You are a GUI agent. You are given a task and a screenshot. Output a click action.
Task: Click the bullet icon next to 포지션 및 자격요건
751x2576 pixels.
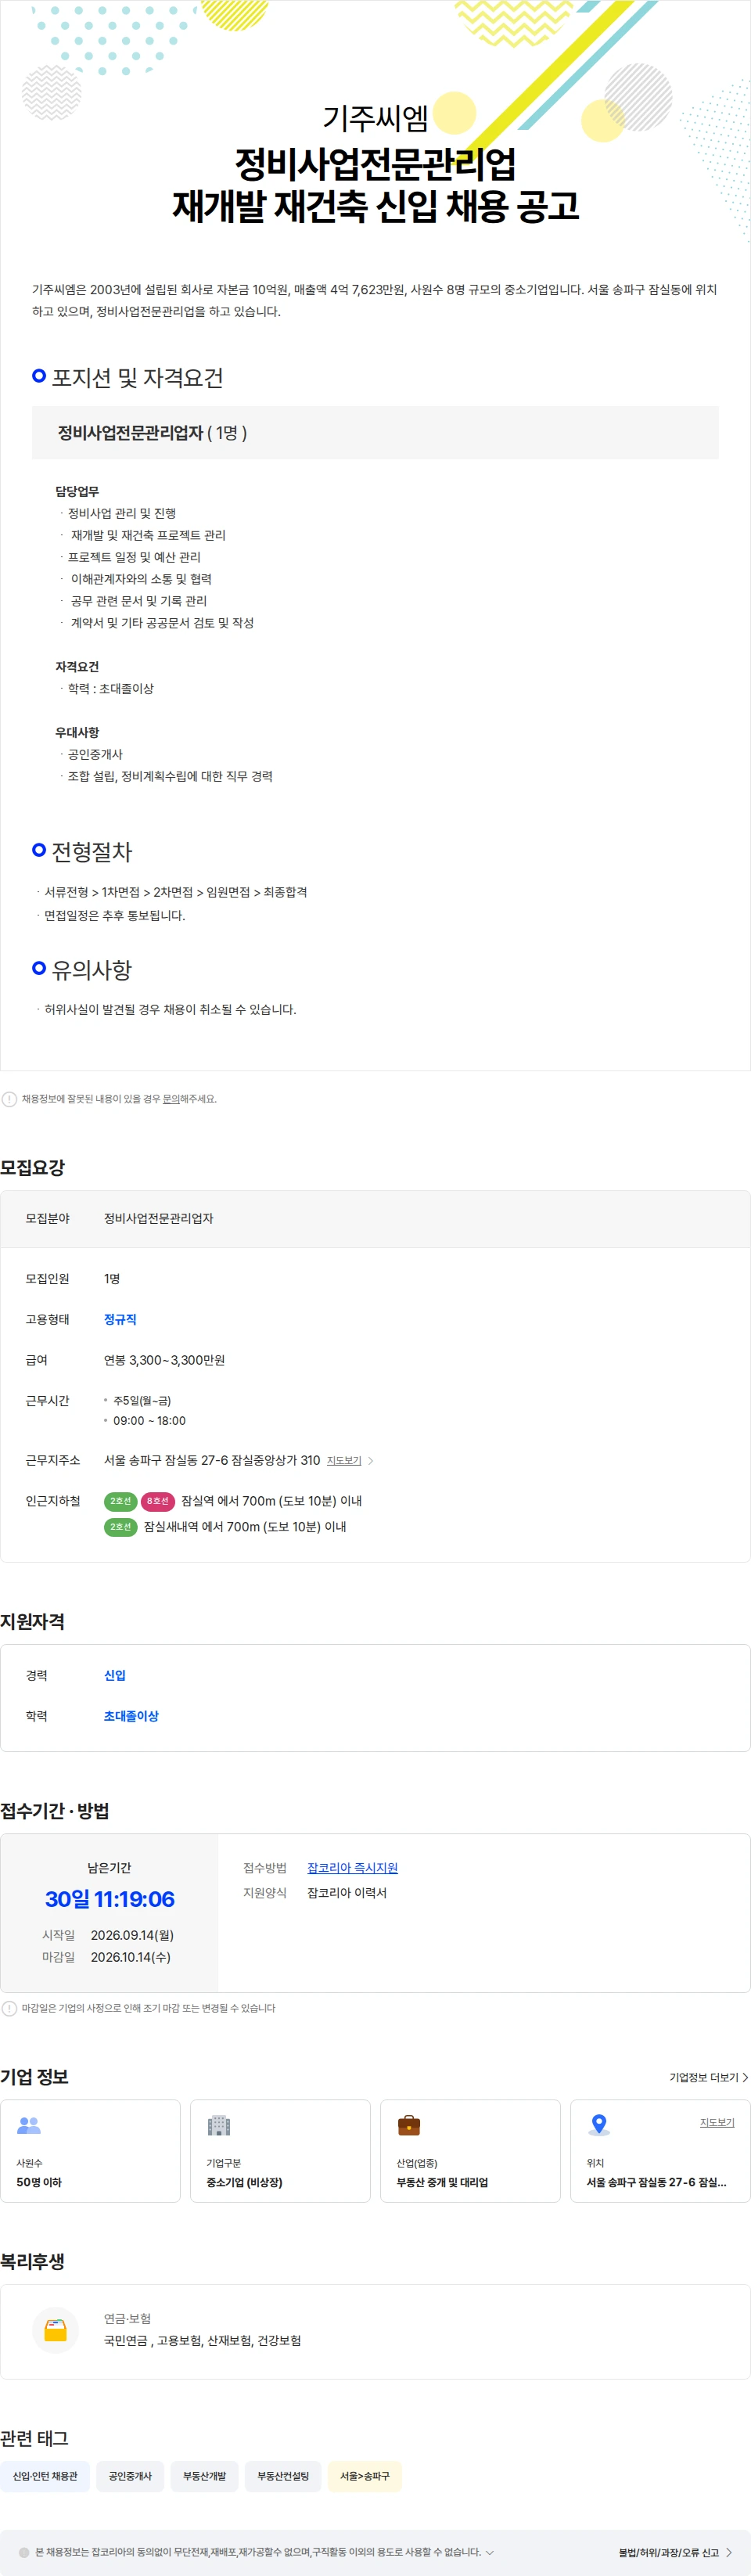tap(39, 376)
